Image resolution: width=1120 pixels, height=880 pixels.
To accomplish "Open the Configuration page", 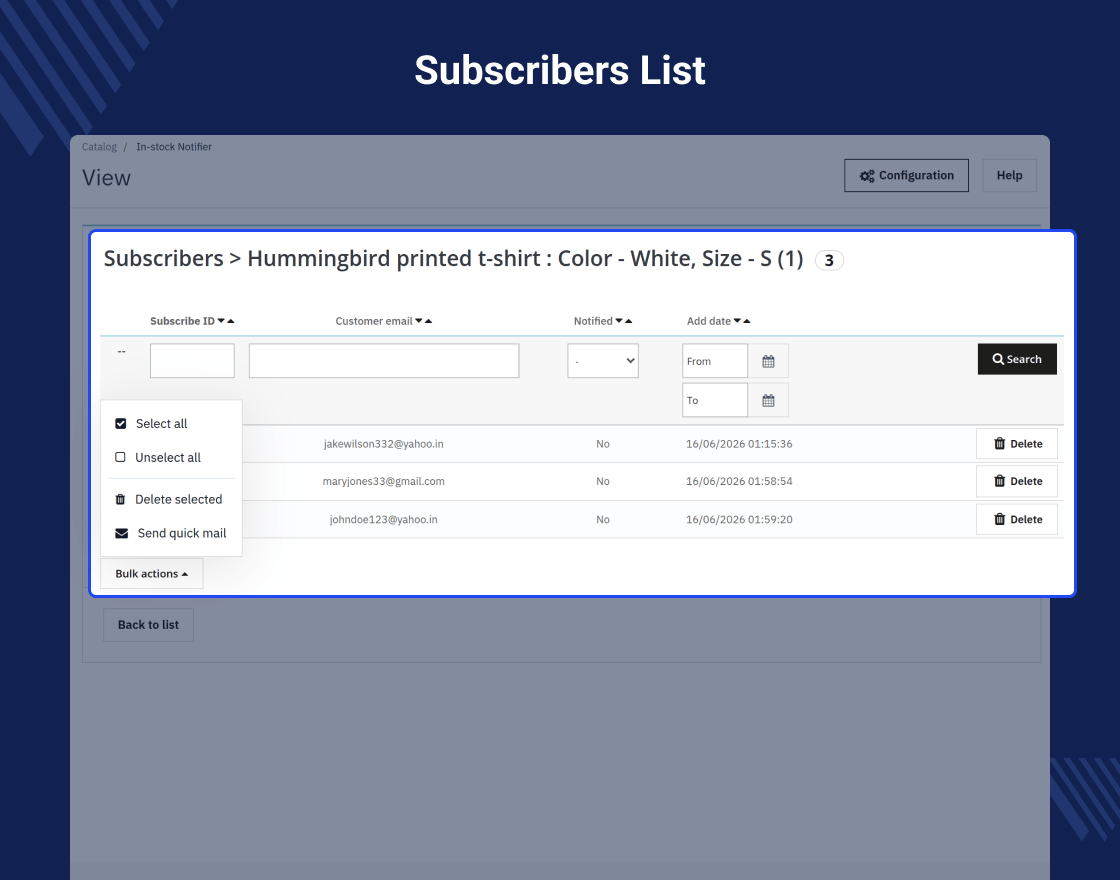I will point(906,176).
